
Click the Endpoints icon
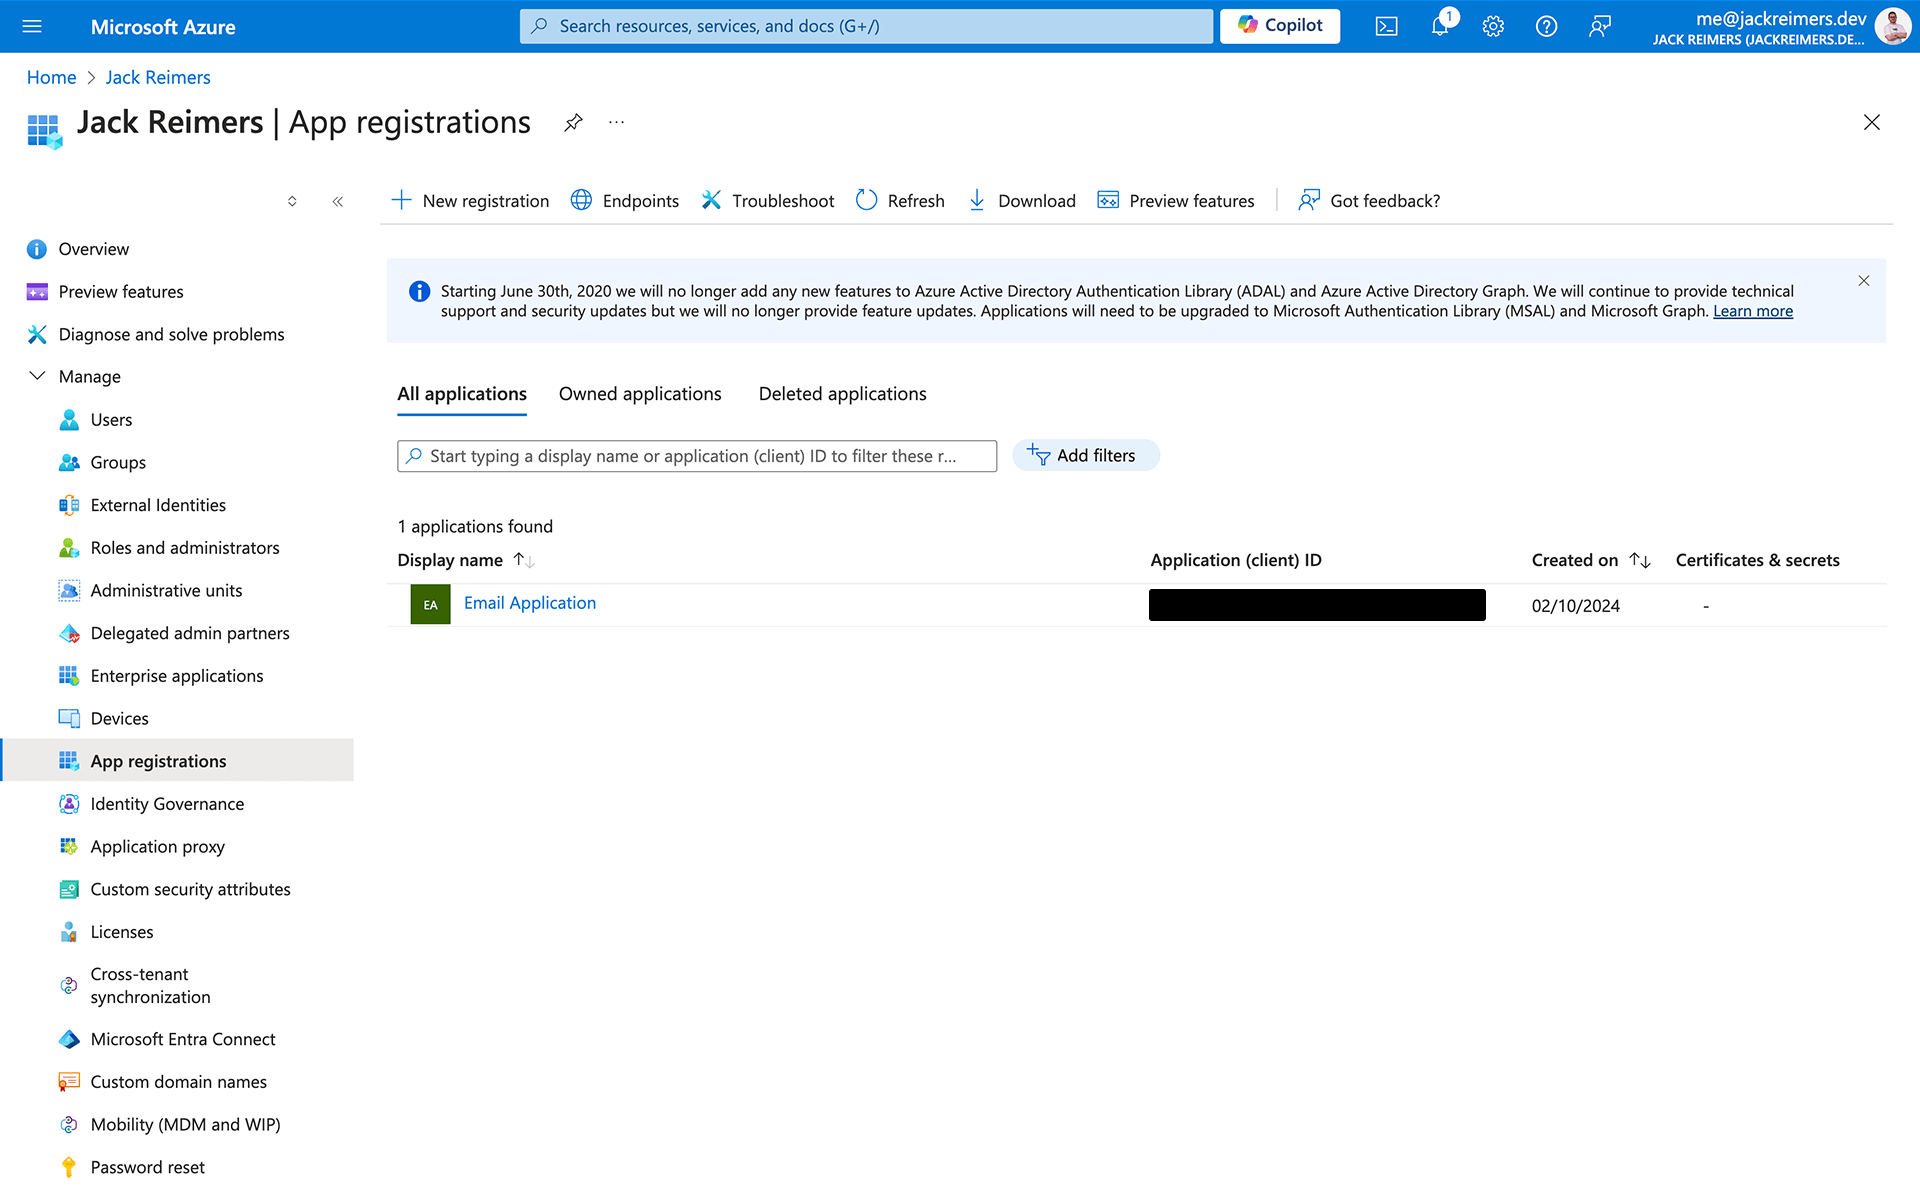click(x=581, y=200)
